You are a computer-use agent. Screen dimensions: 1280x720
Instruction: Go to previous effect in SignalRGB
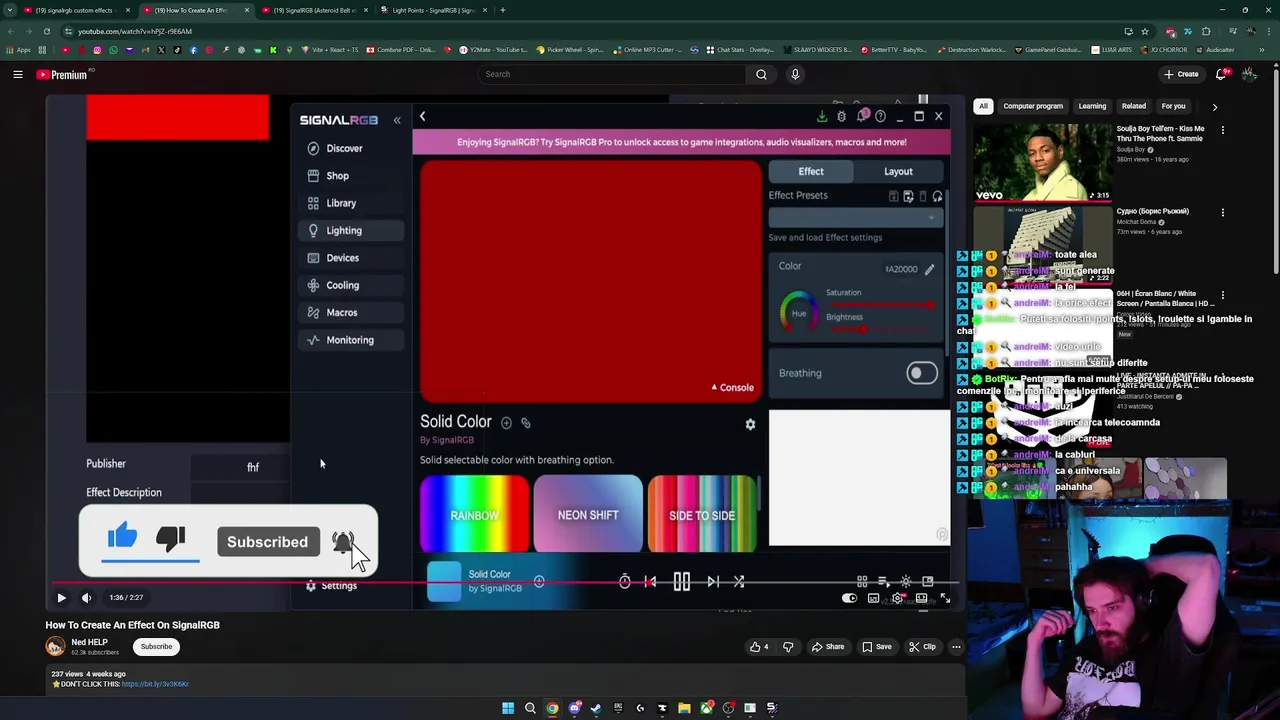[650, 581]
